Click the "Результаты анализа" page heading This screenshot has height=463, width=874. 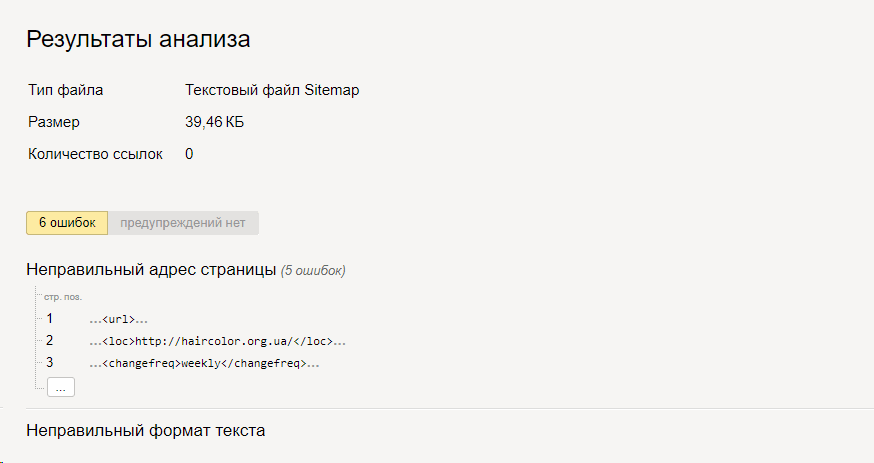tap(138, 40)
